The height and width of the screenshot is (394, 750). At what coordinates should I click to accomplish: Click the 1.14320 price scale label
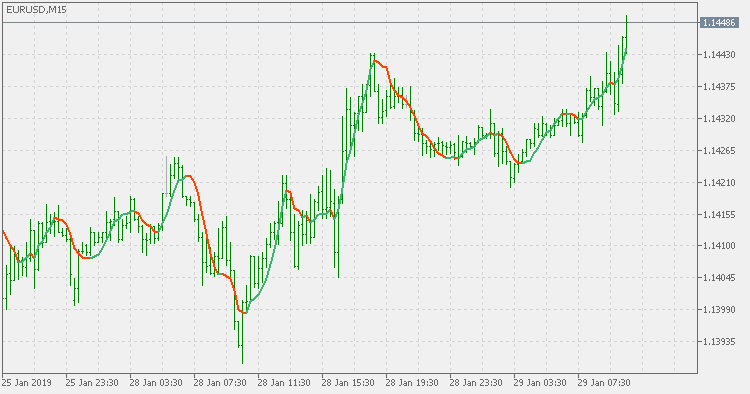(x=719, y=119)
